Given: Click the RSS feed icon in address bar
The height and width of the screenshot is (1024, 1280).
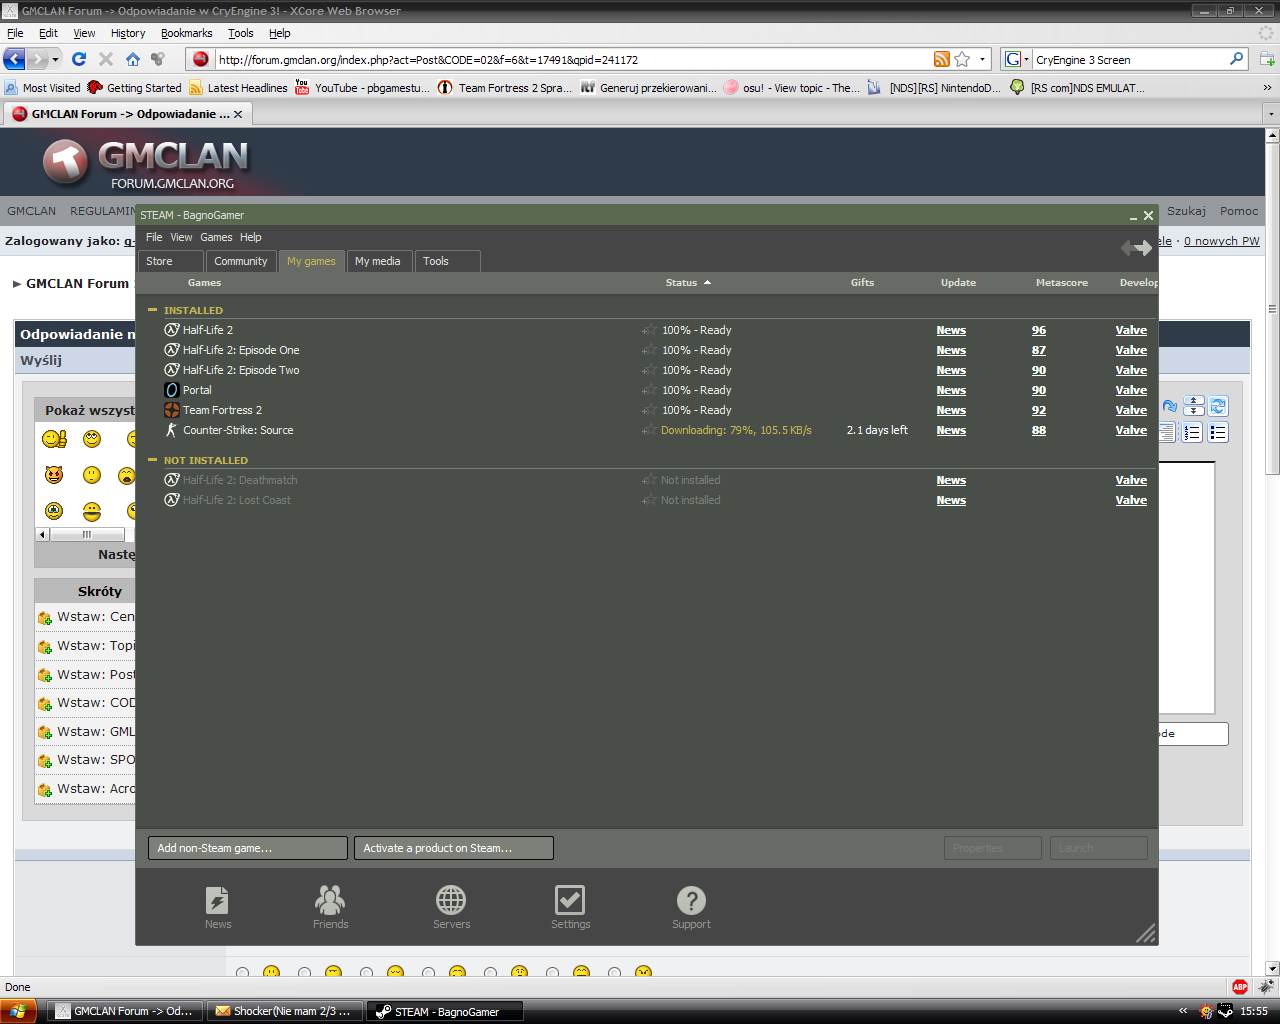Looking at the screenshot, I should click(x=941, y=59).
